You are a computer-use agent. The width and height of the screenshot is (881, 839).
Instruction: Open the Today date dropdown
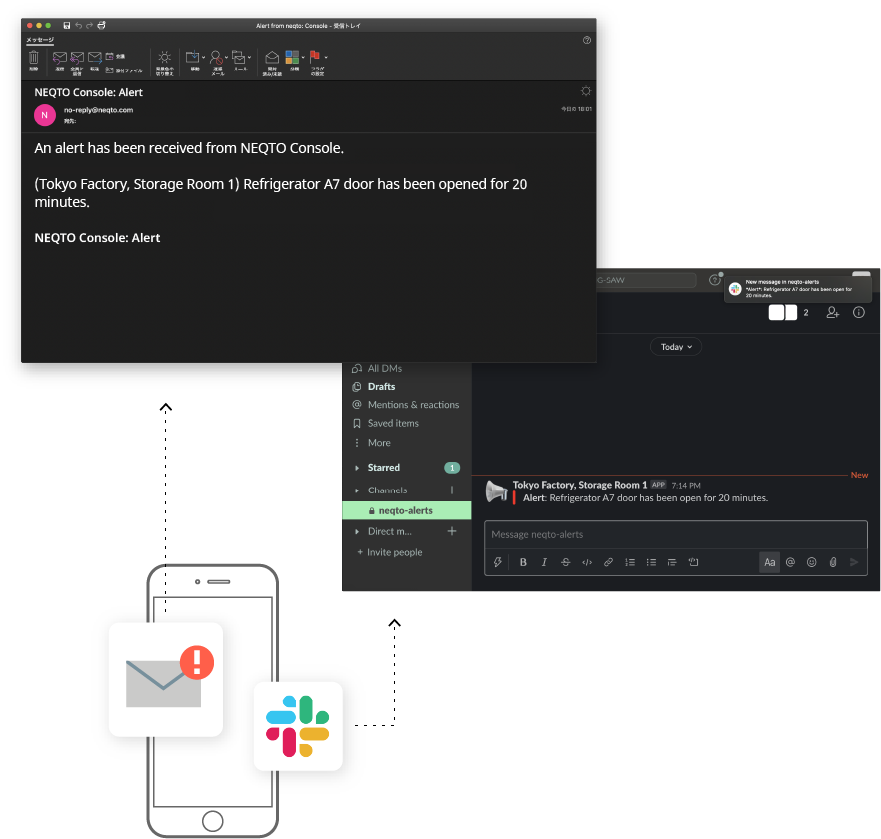(676, 347)
